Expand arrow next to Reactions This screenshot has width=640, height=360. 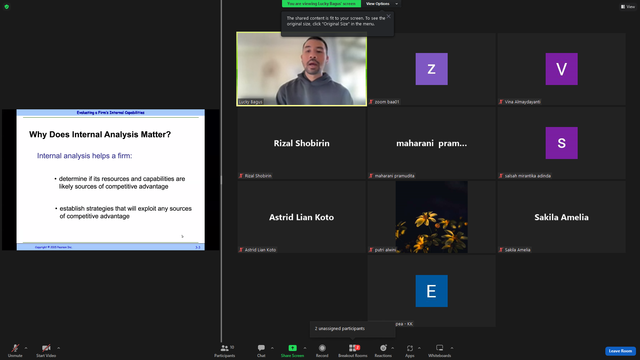pos(393,348)
